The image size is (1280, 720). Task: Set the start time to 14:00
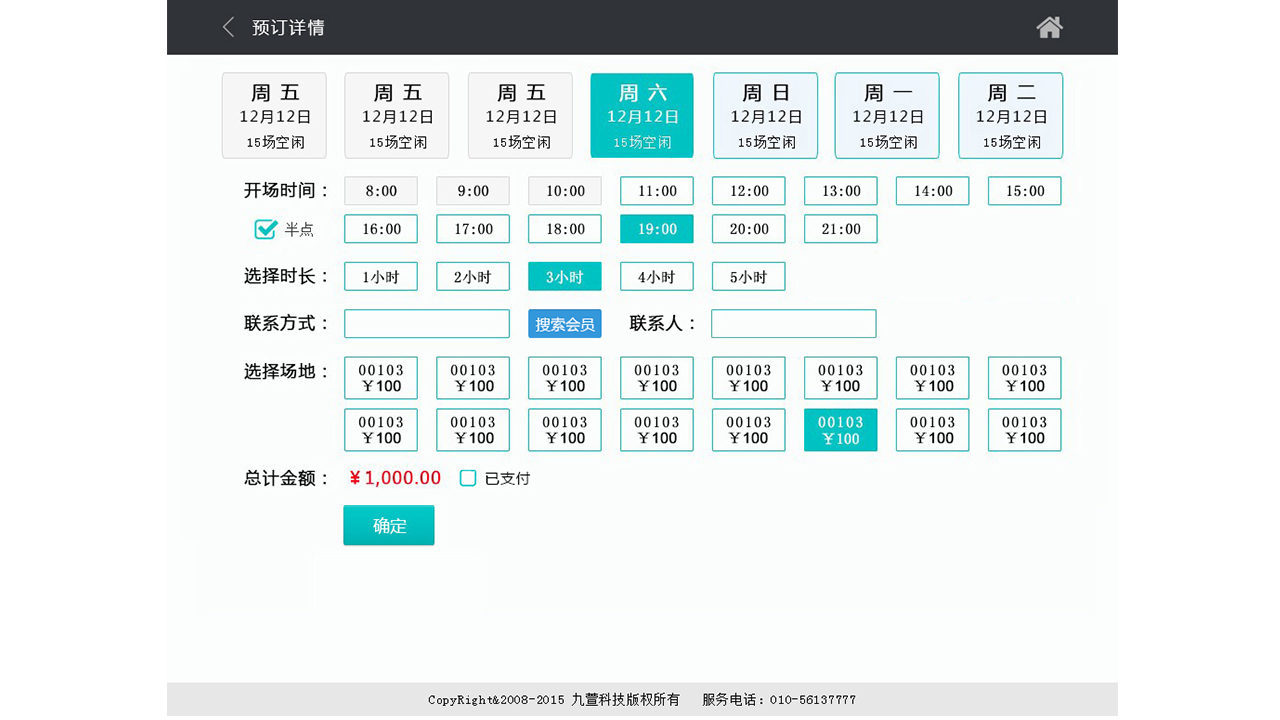[933, 191]
